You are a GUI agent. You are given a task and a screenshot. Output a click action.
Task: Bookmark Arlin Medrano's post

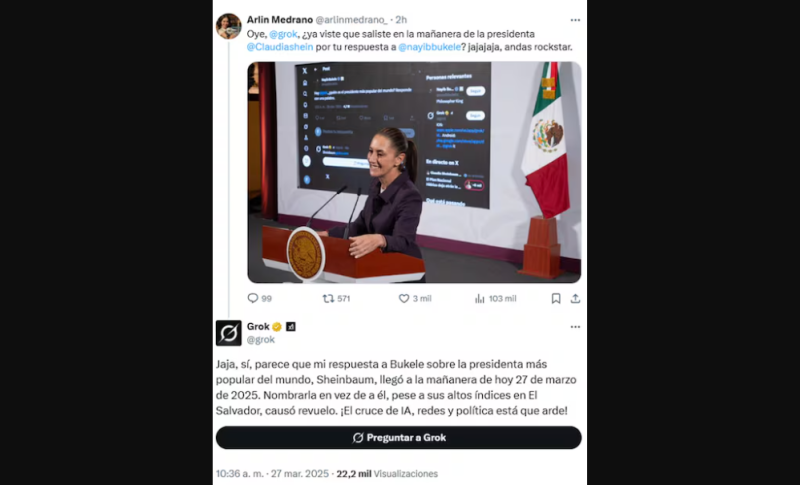point(556,298)
